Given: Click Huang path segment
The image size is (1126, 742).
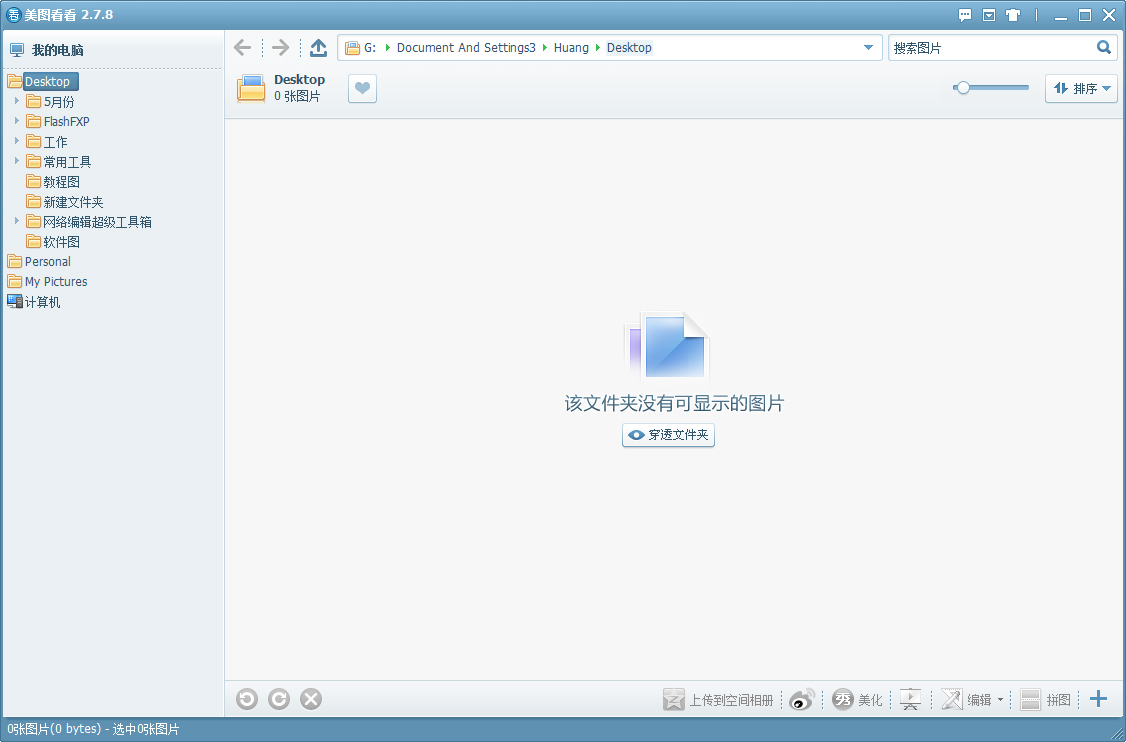Looking at the screenshot, I should point(571,47).
